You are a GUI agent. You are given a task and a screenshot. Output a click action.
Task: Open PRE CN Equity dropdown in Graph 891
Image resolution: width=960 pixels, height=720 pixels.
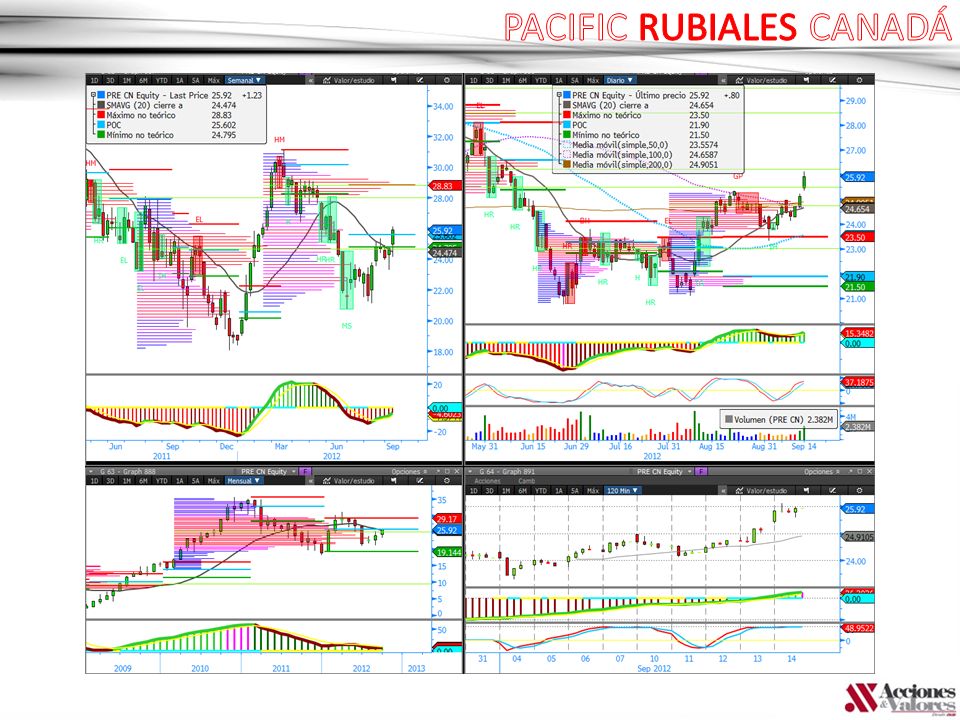(x=664, y=471)
